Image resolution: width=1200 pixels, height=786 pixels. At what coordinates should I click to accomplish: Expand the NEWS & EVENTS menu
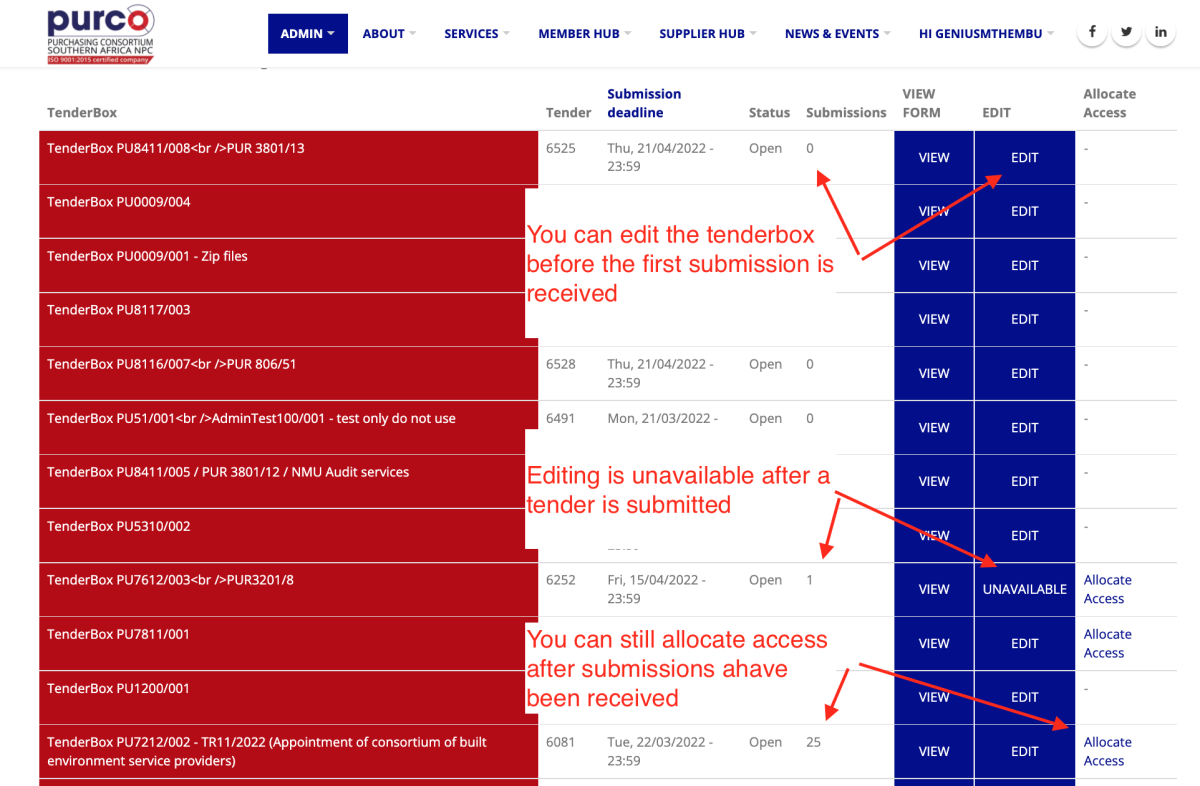[x=837, y=34]
